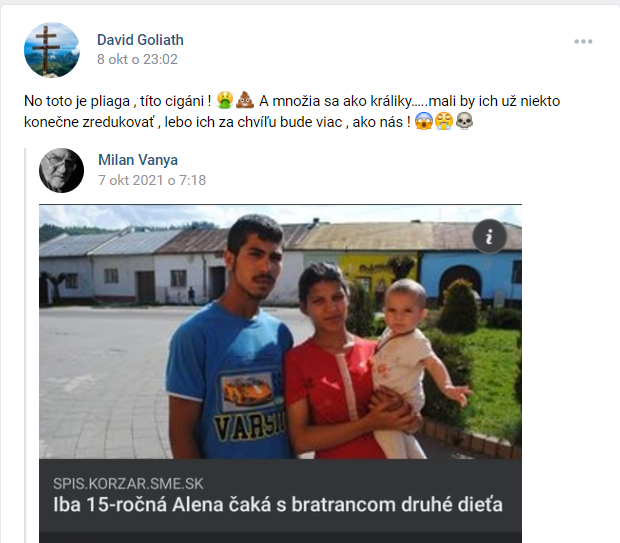Open the shared article preview photo
Screen dimensions: 620x543
(x=280, y=332)
